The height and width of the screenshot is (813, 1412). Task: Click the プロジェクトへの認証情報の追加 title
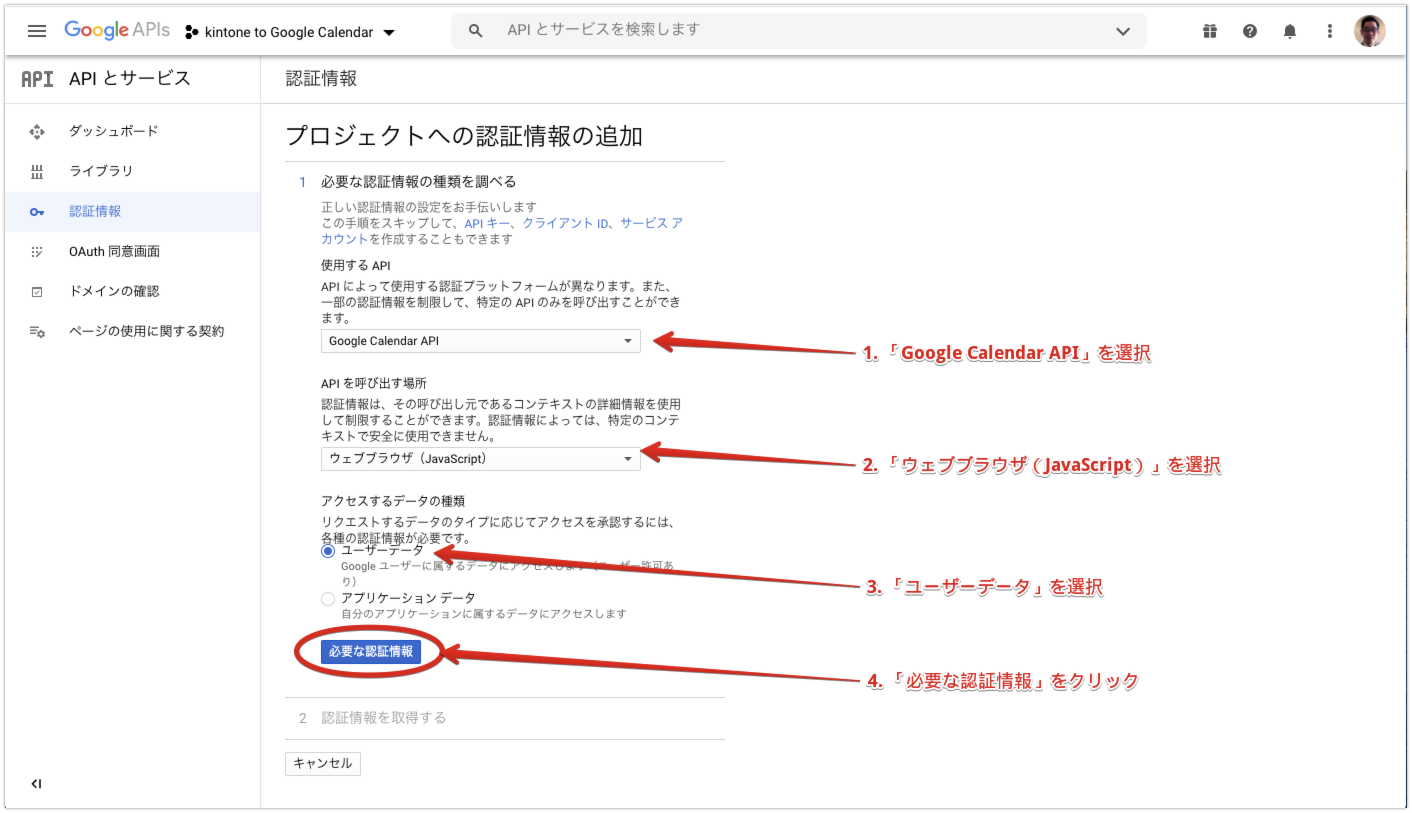(x=464, y=136)
